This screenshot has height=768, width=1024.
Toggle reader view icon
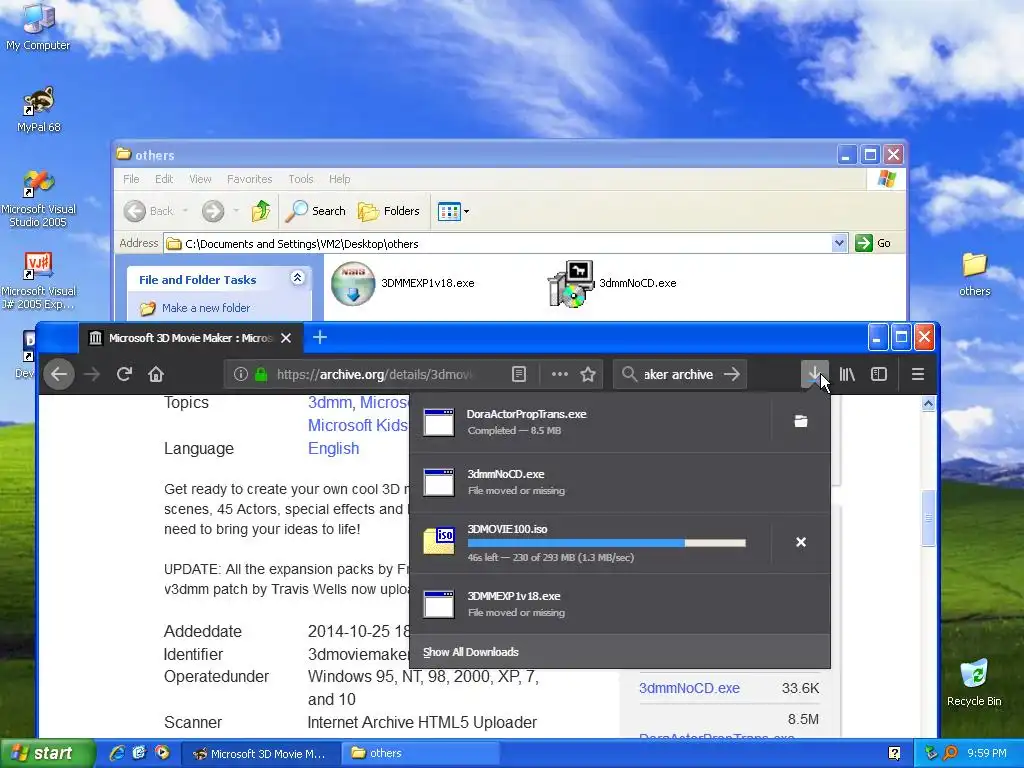pos(519,374)
